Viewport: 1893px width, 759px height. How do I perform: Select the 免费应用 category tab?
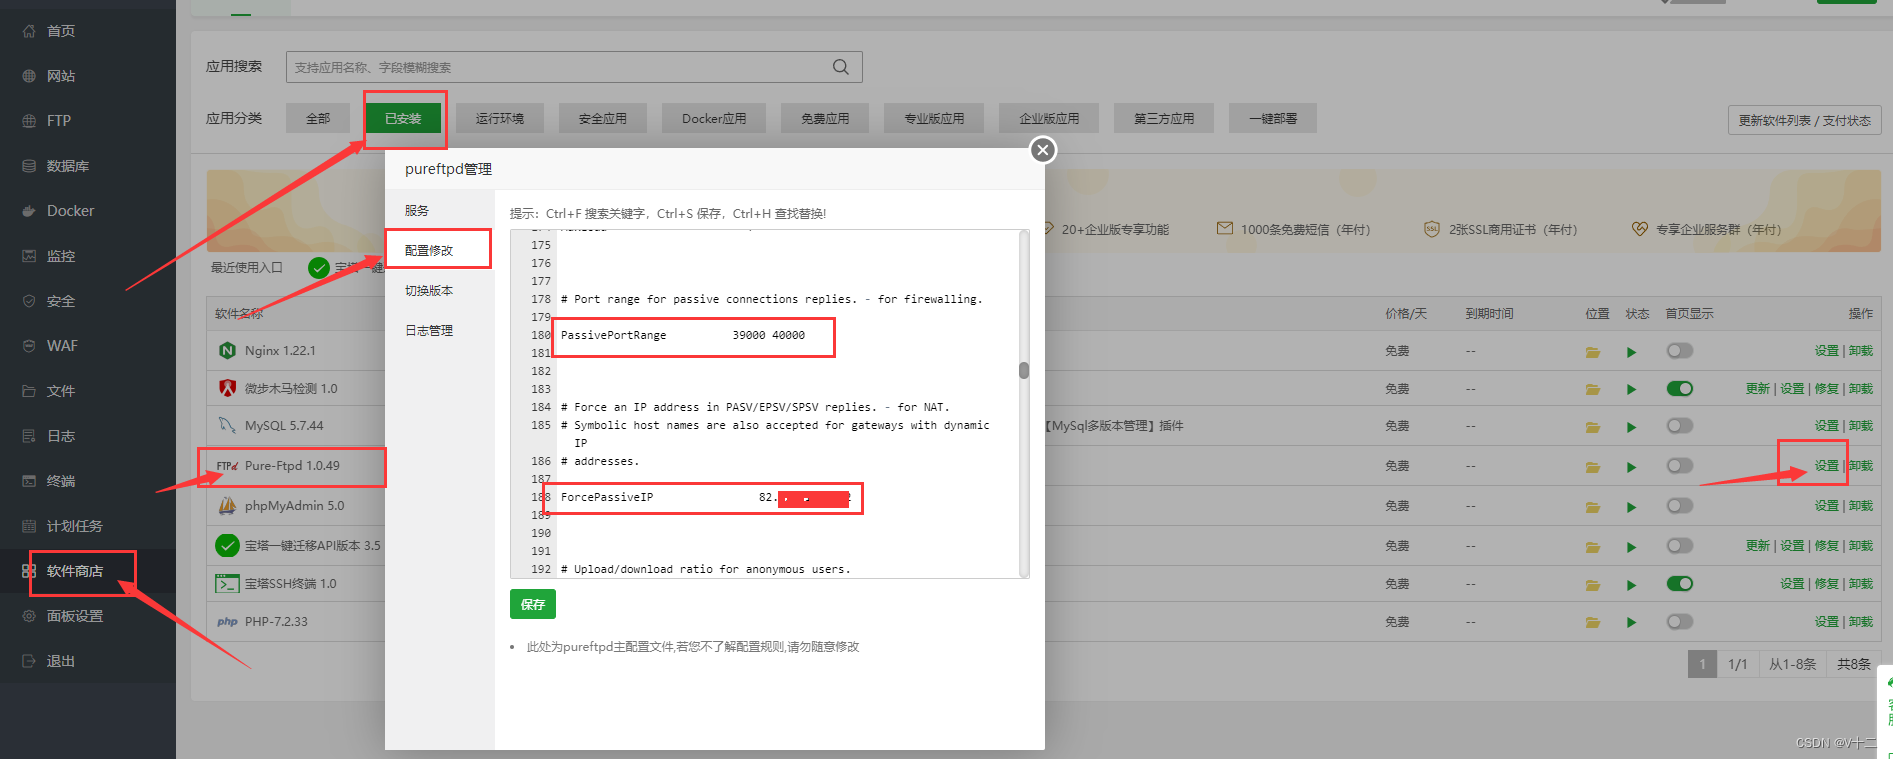(825, 118)
